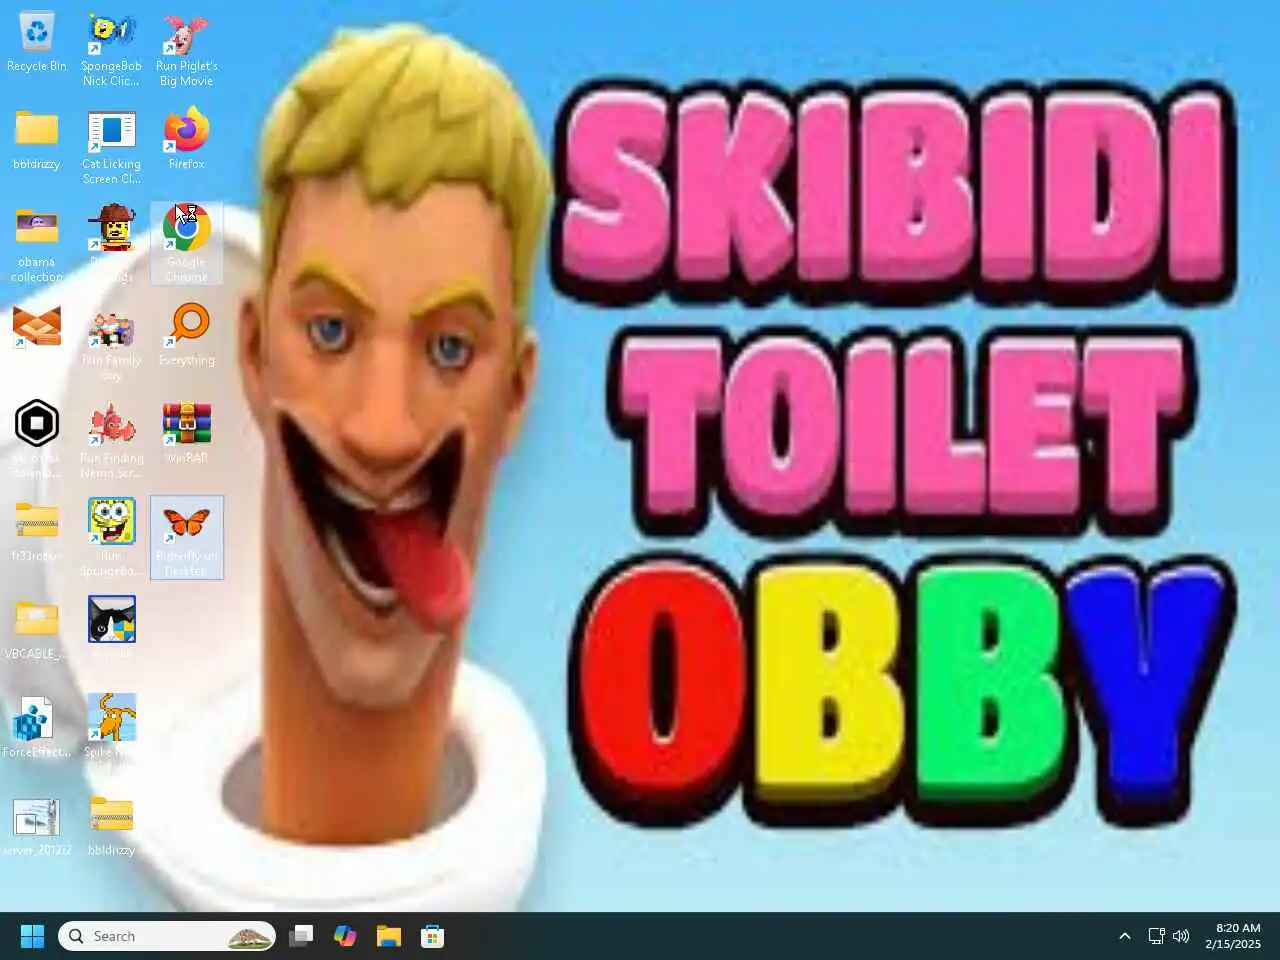
Task: Open the clock showing 8:20 AM
Action: [1233, 936]
